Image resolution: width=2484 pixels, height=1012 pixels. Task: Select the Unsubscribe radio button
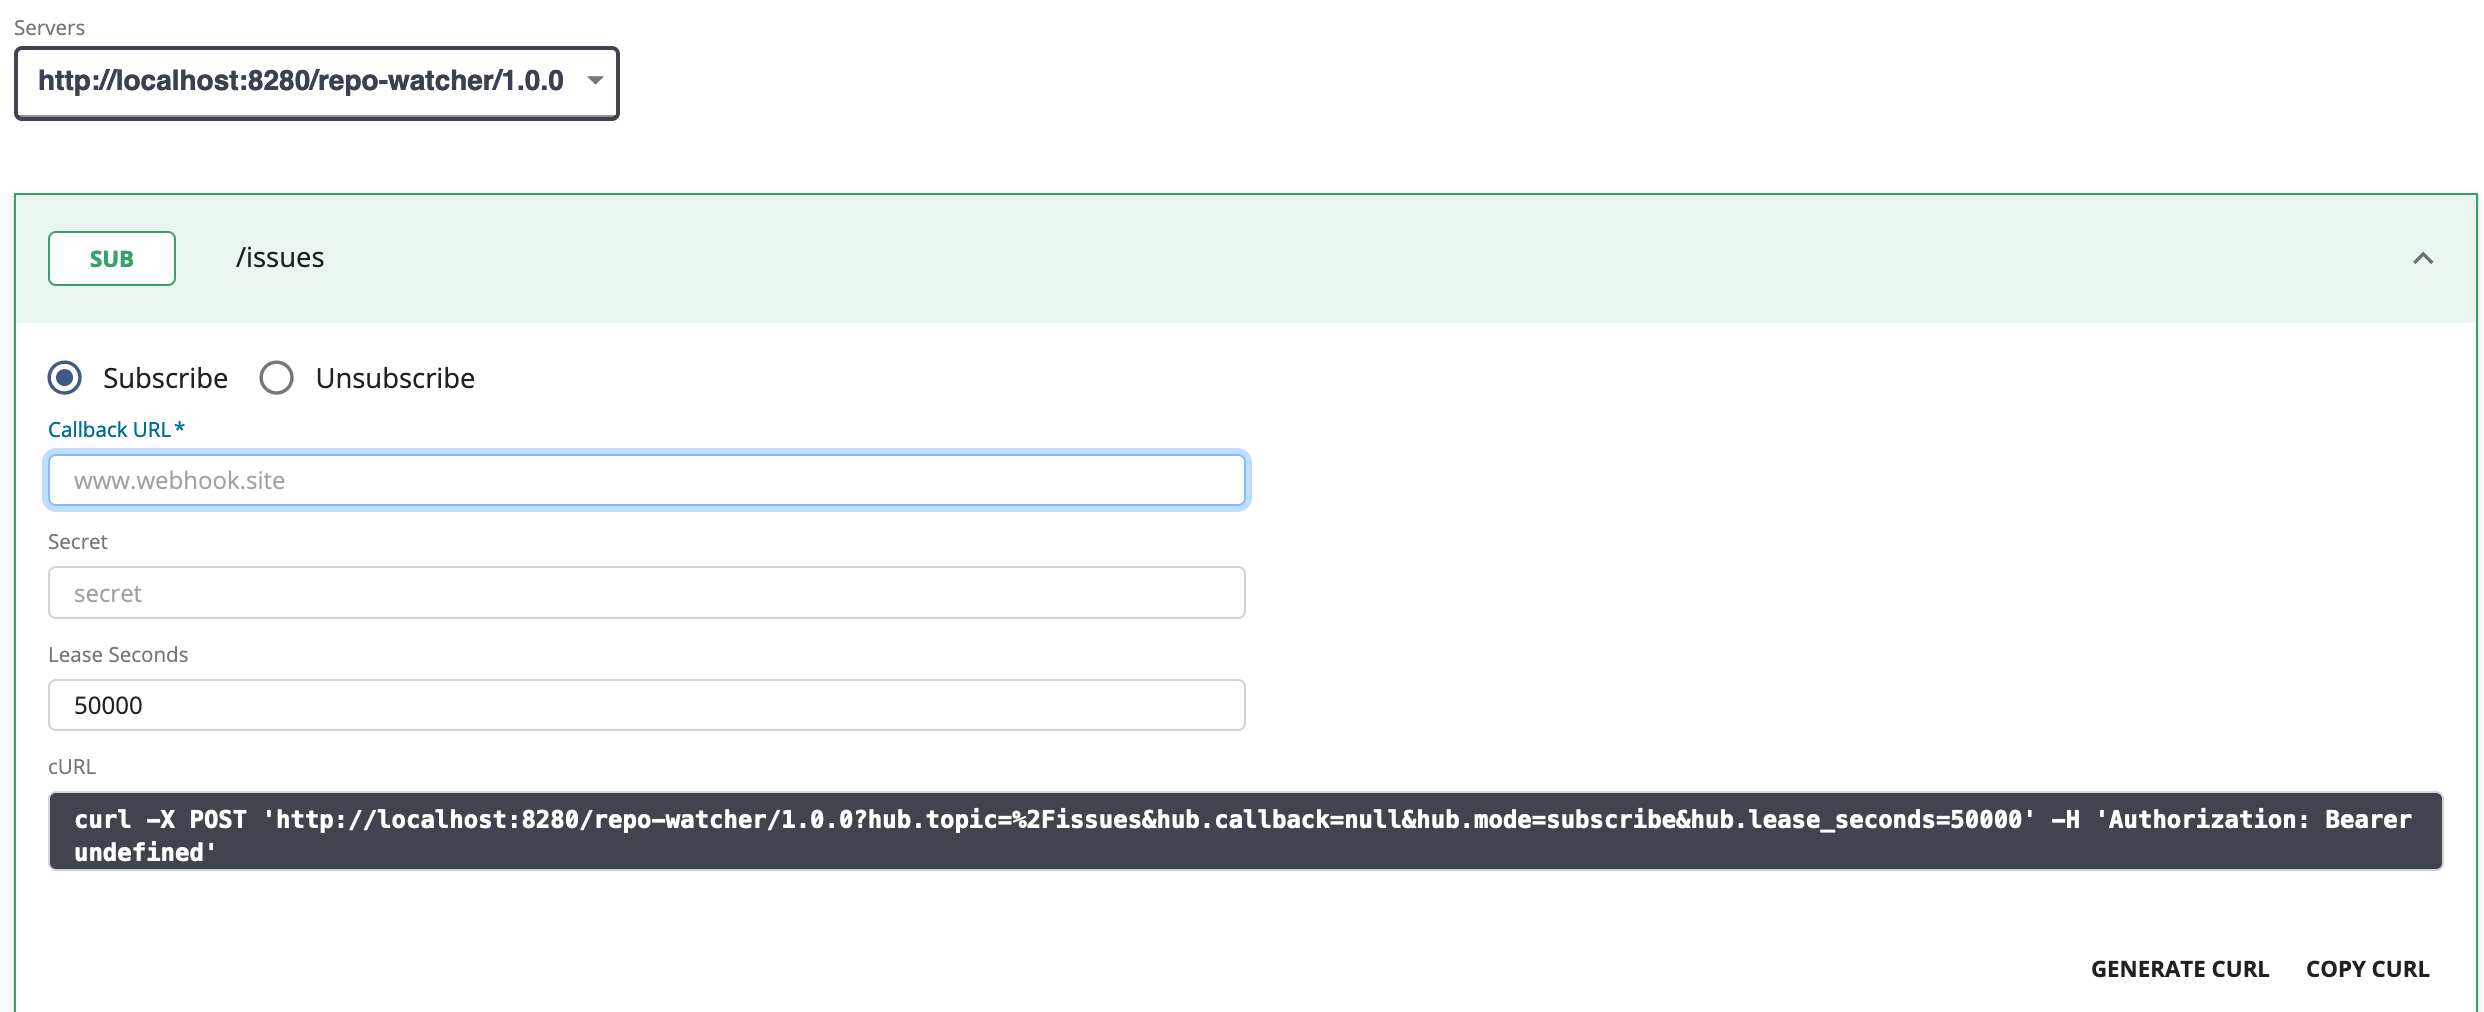pyautogui.click(x=277, y=378)
